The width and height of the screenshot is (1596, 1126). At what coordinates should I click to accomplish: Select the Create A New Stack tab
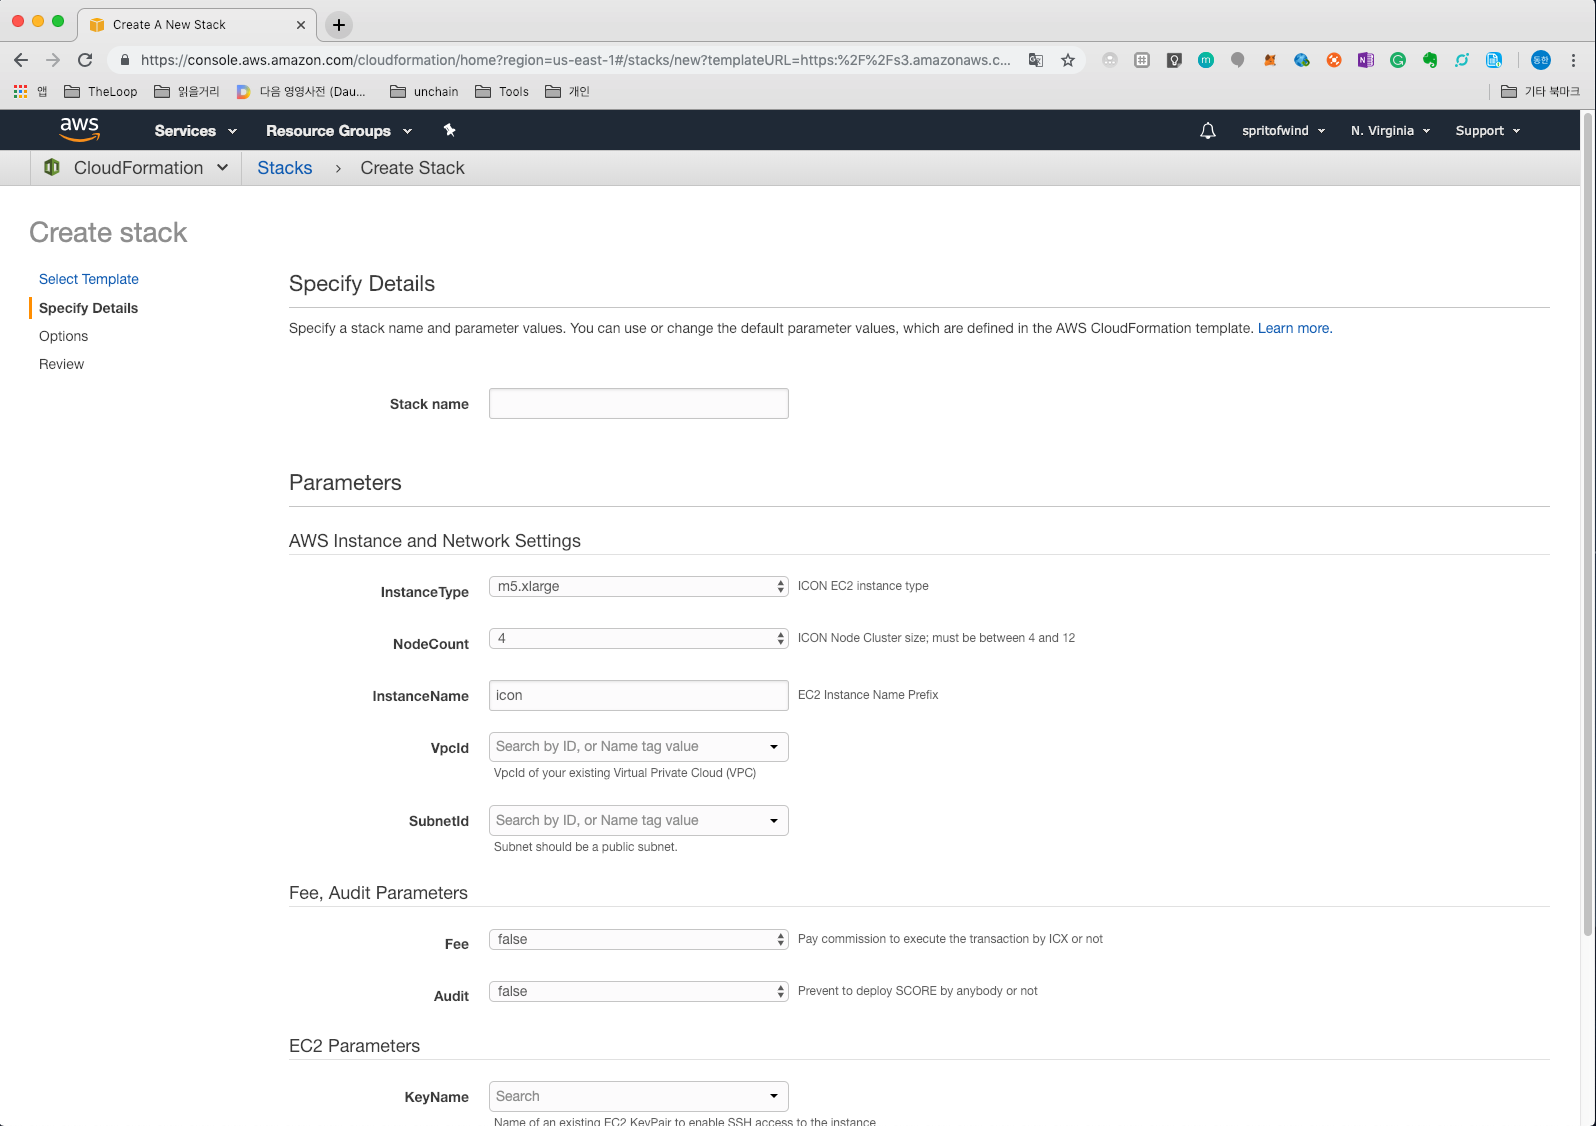(x=198, y=25)
